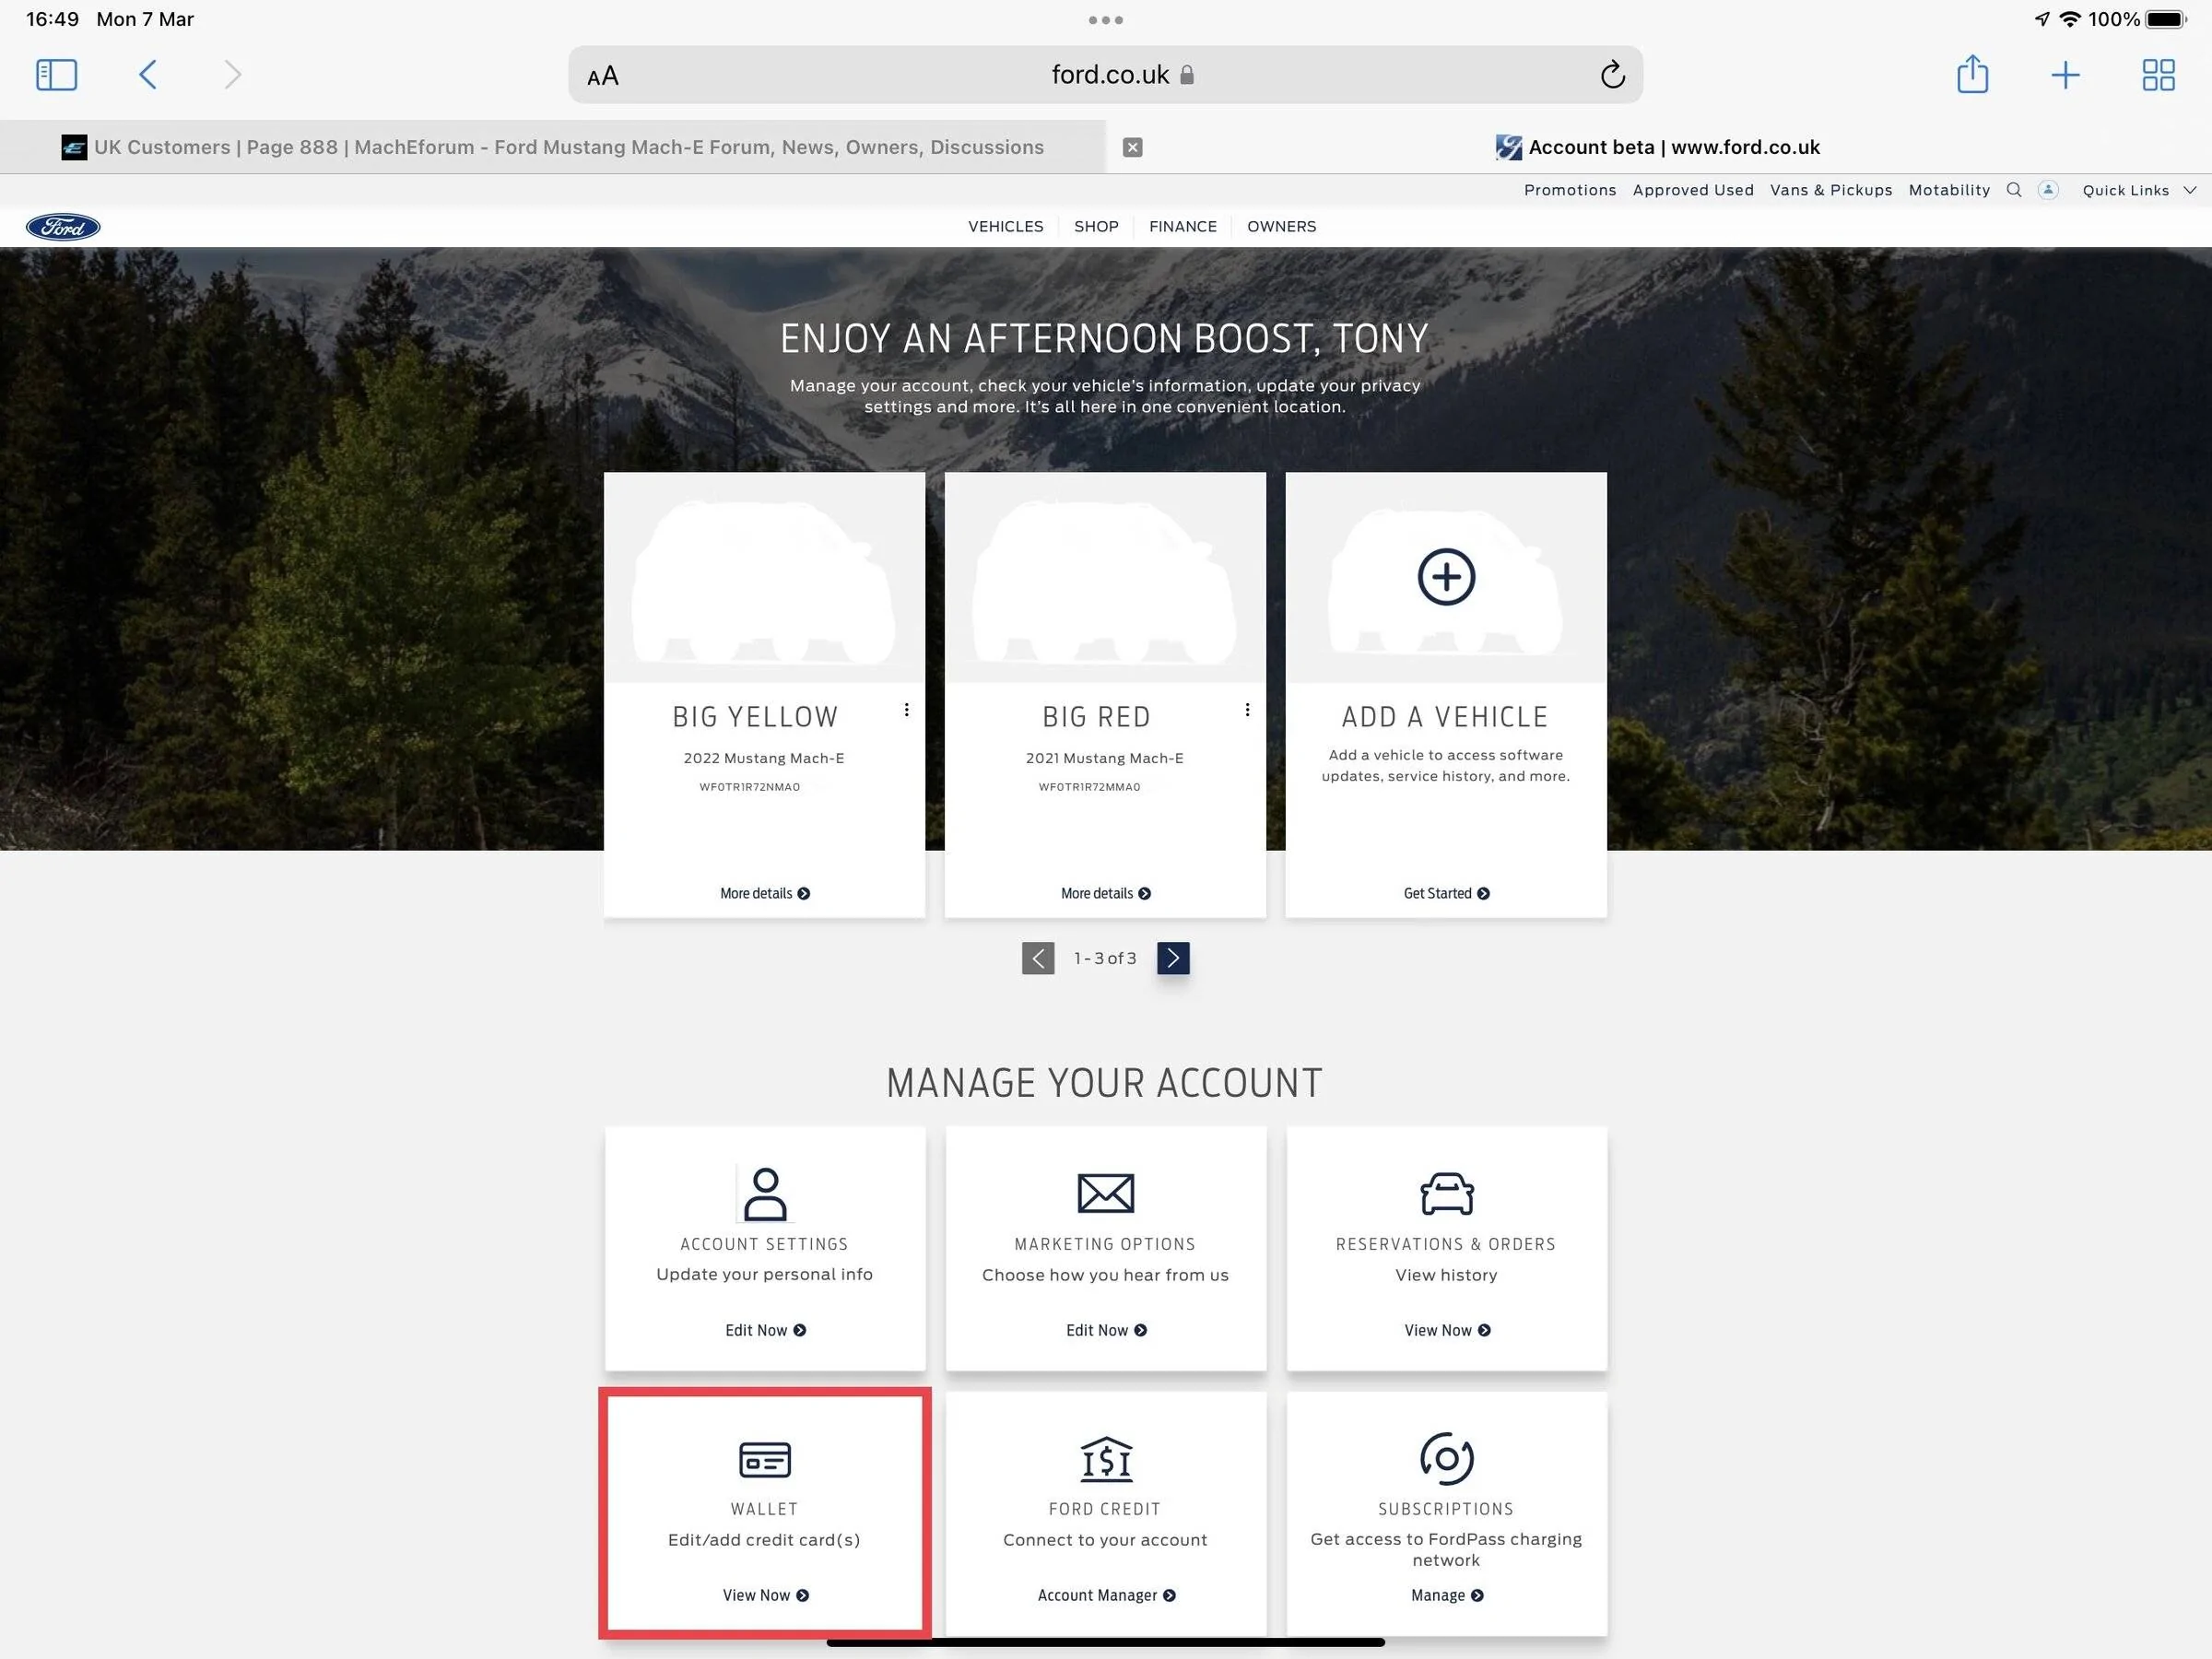Click the plus icon to add vehicle

[x=1446, y=577]
